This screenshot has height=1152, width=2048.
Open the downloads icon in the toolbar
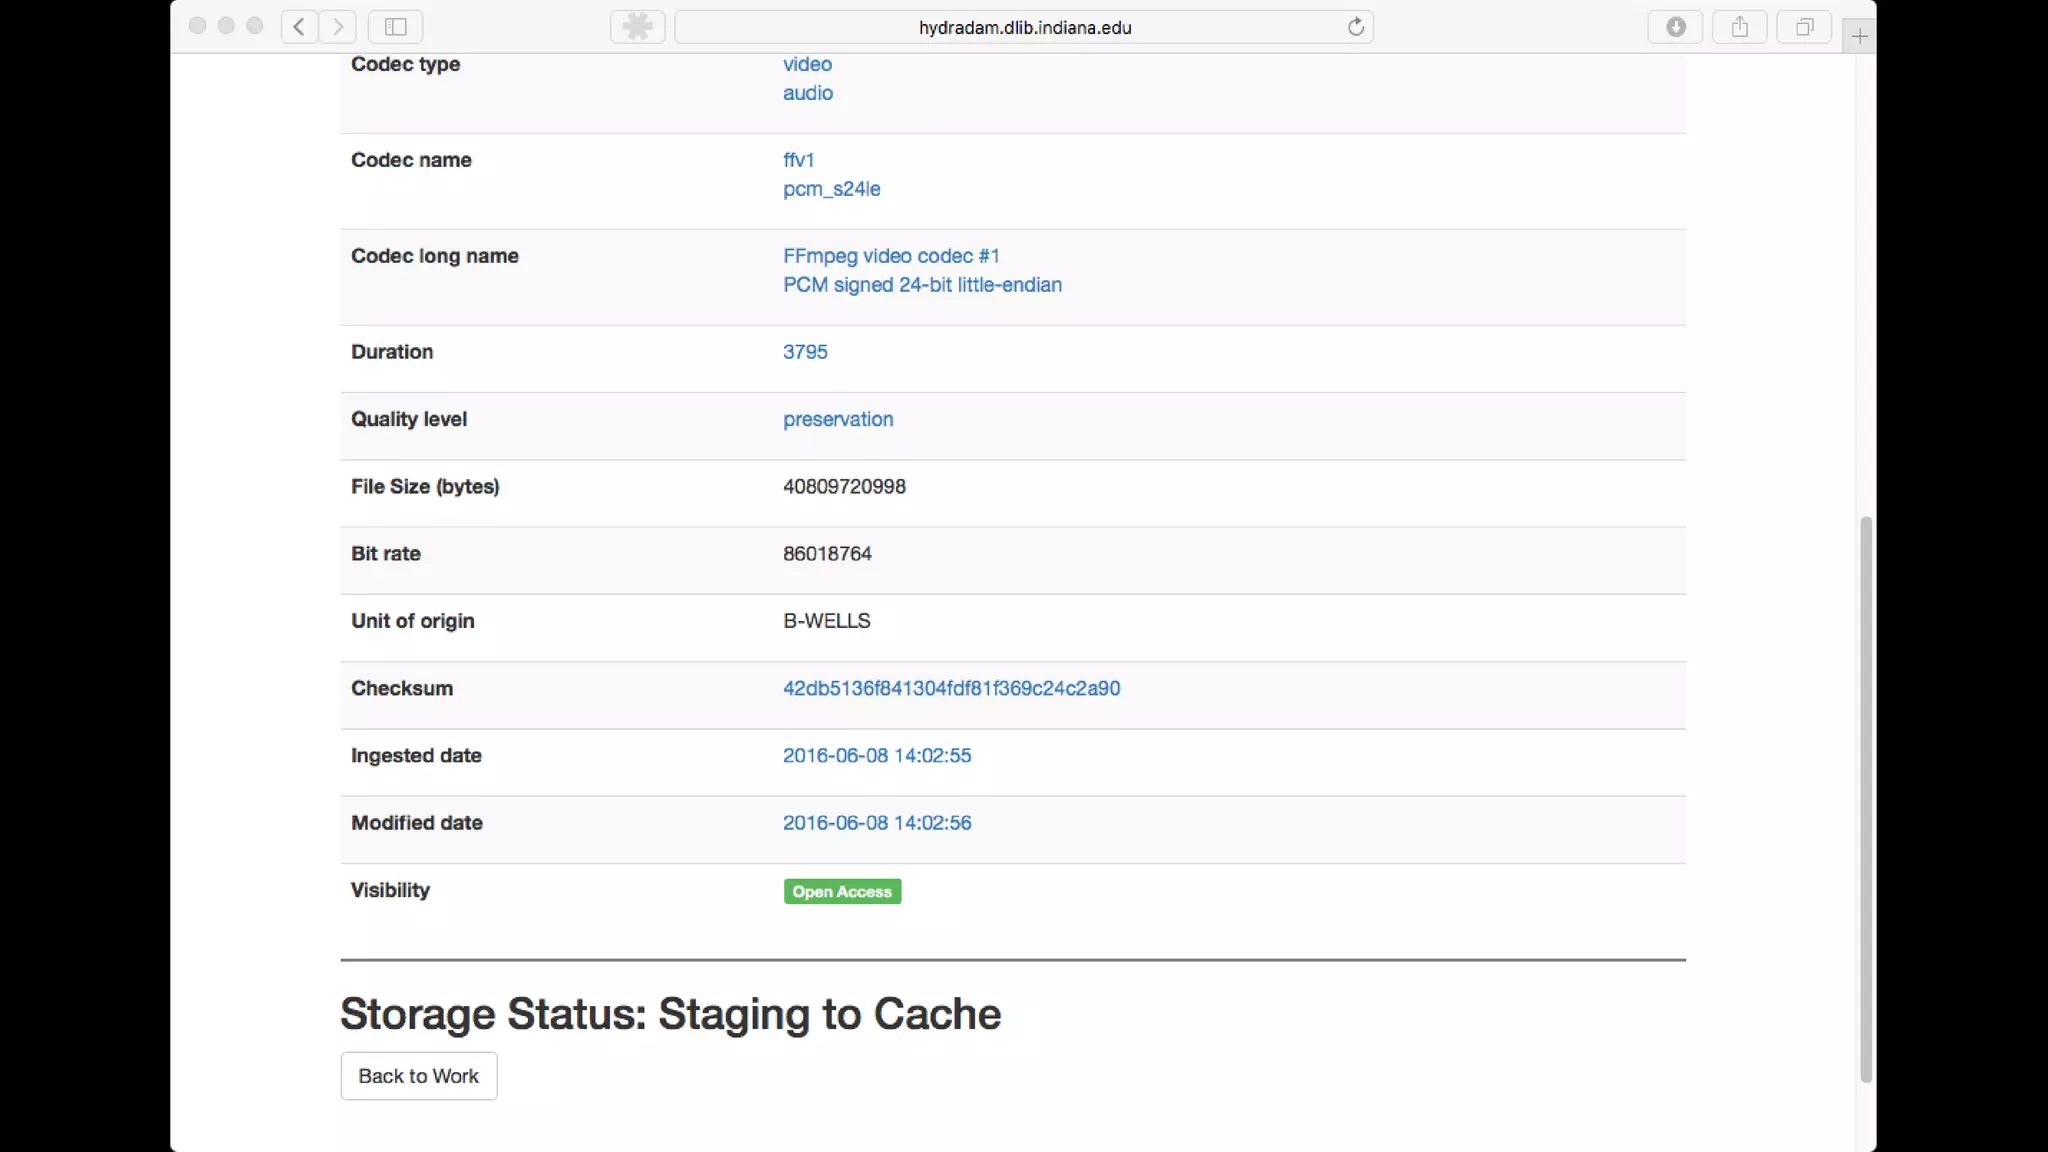point(1676,27)
